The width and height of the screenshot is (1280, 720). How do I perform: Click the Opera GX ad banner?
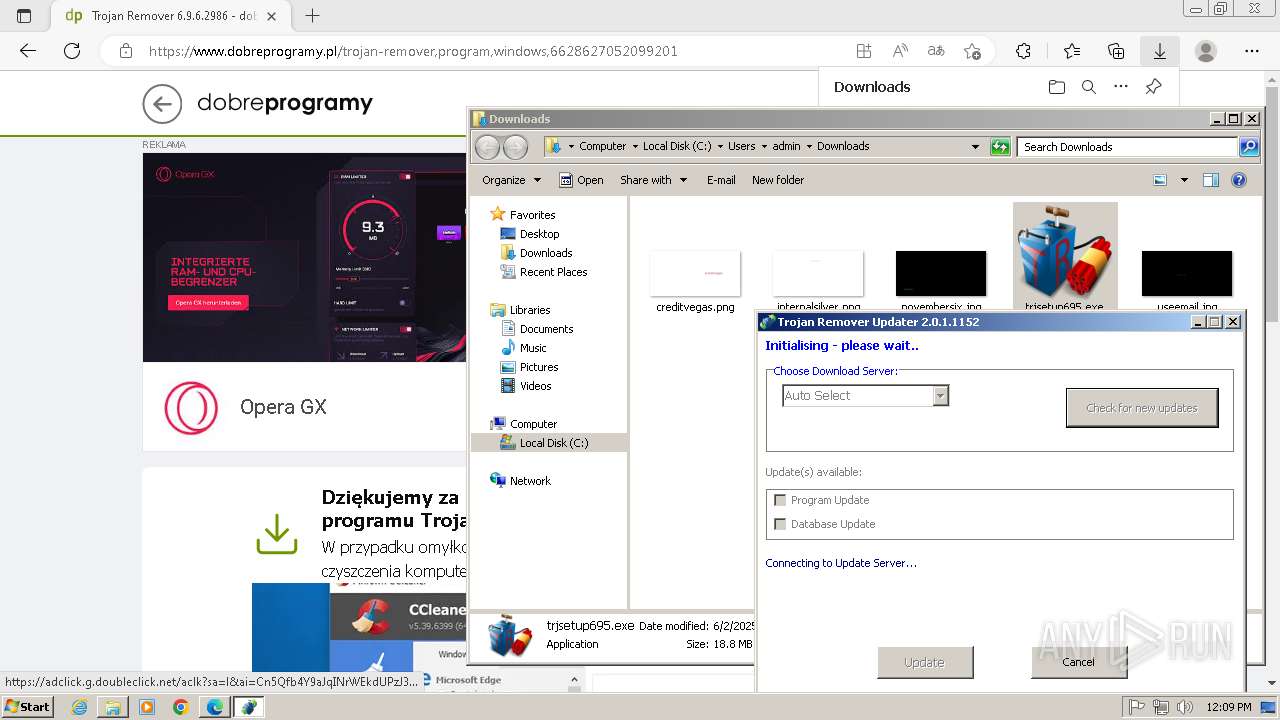point(304,257)
